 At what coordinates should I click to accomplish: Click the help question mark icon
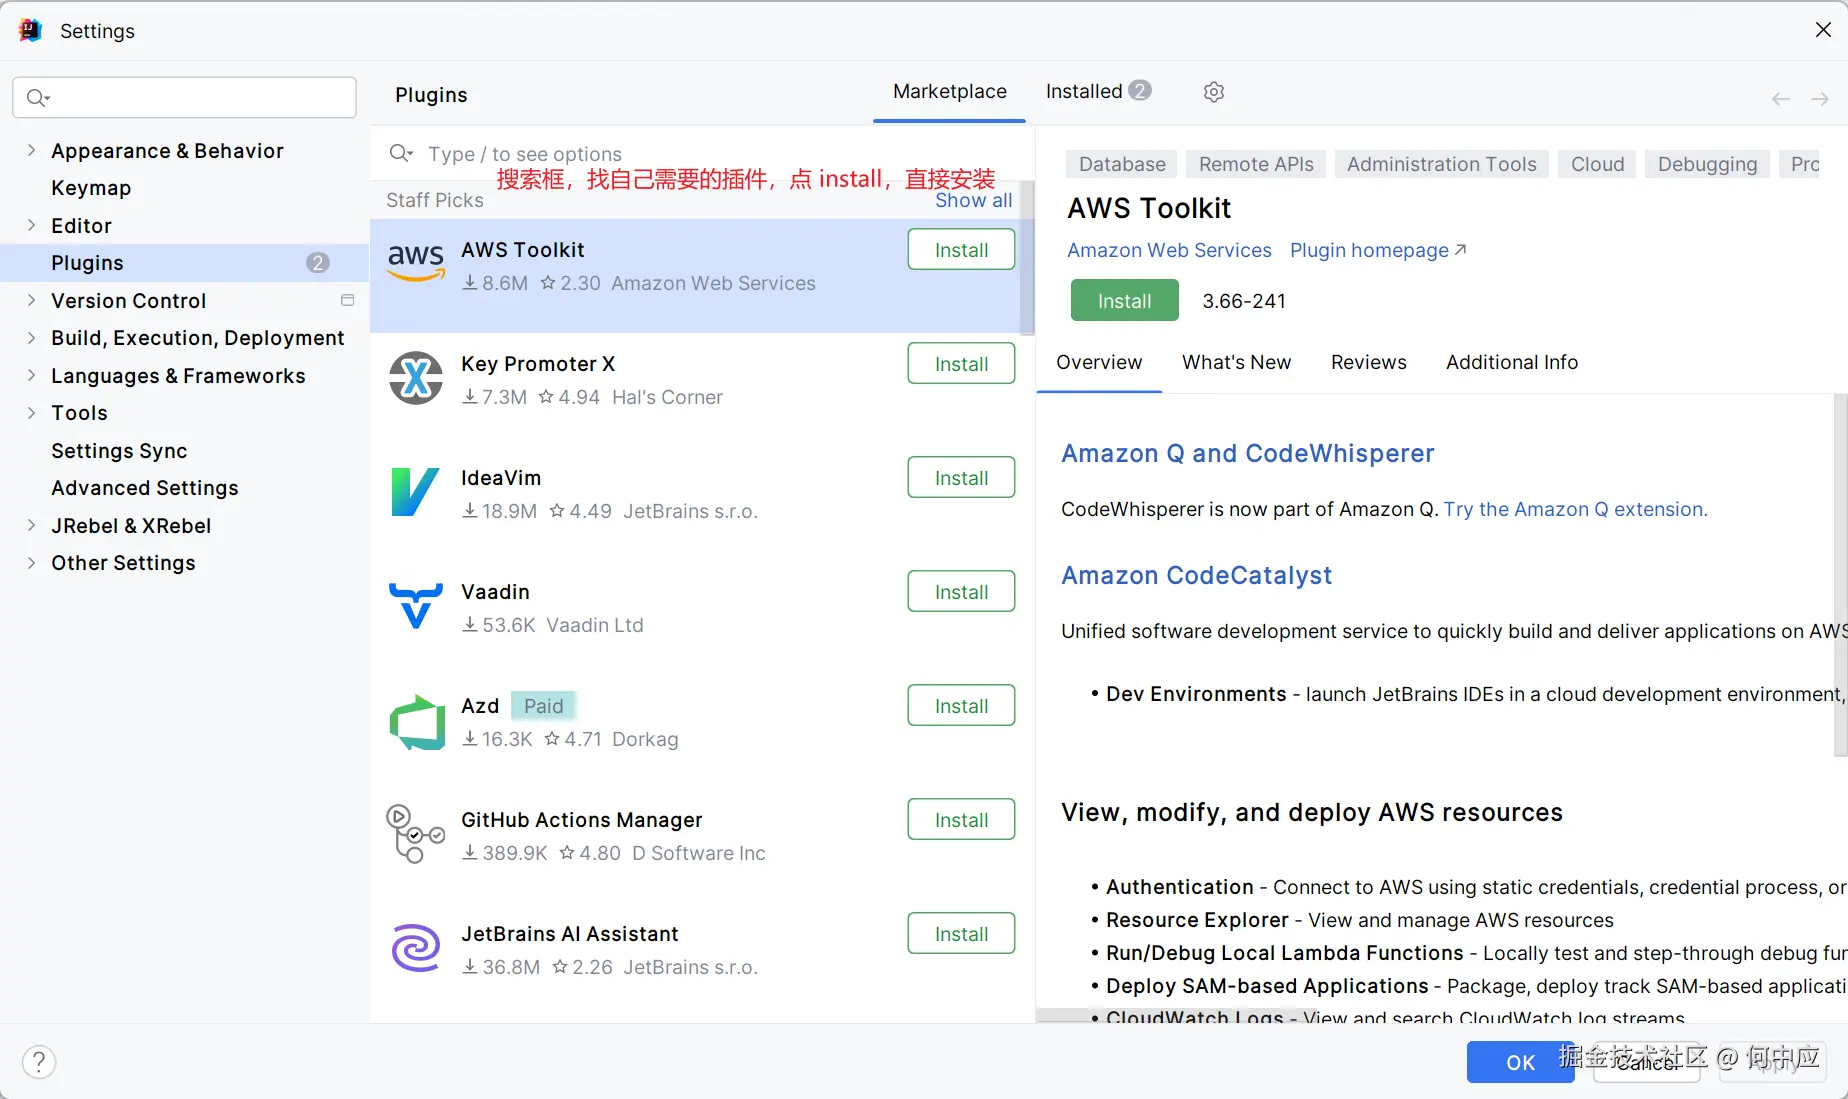(39, 1062)
